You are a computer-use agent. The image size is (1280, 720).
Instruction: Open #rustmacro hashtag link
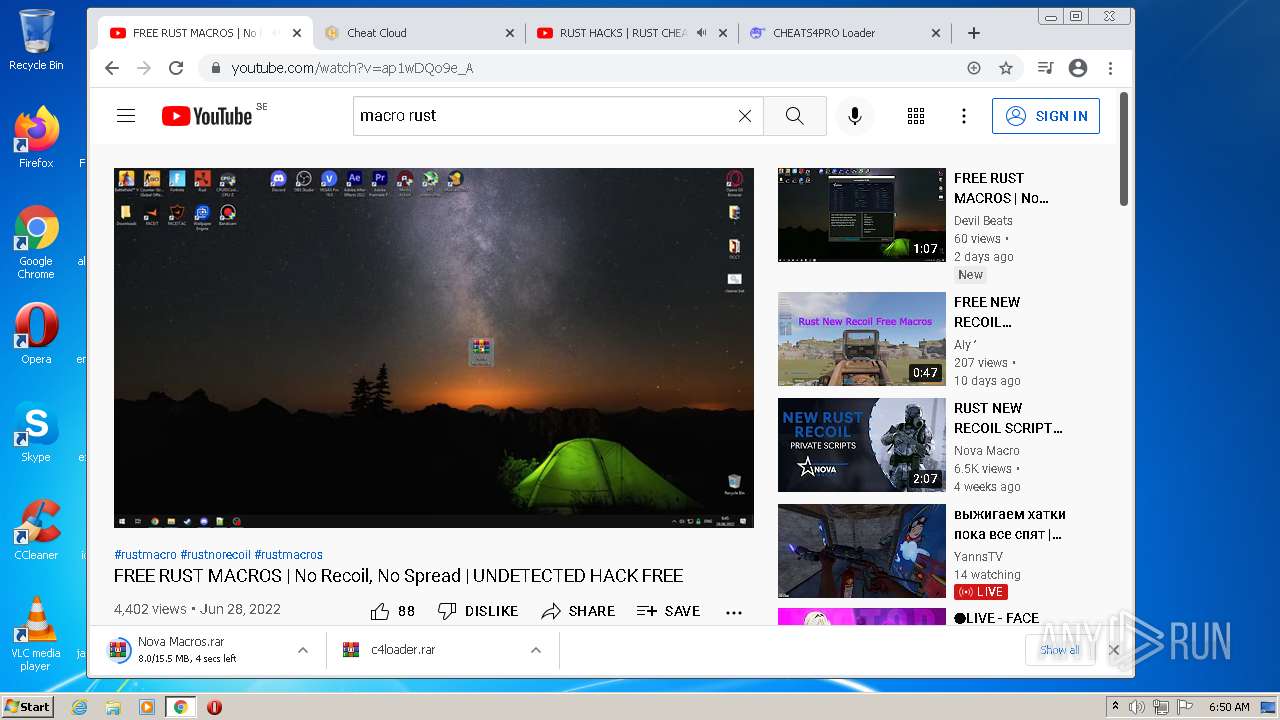145,555
